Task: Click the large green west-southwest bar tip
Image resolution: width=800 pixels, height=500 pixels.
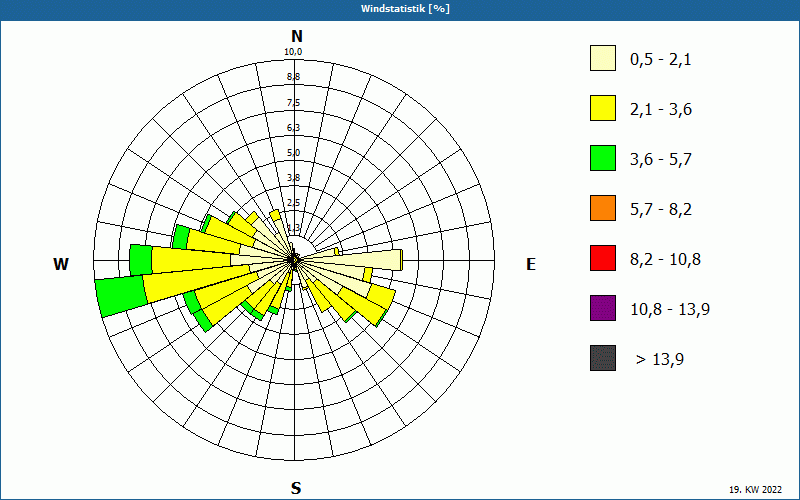Action: [x=122, y=297]
